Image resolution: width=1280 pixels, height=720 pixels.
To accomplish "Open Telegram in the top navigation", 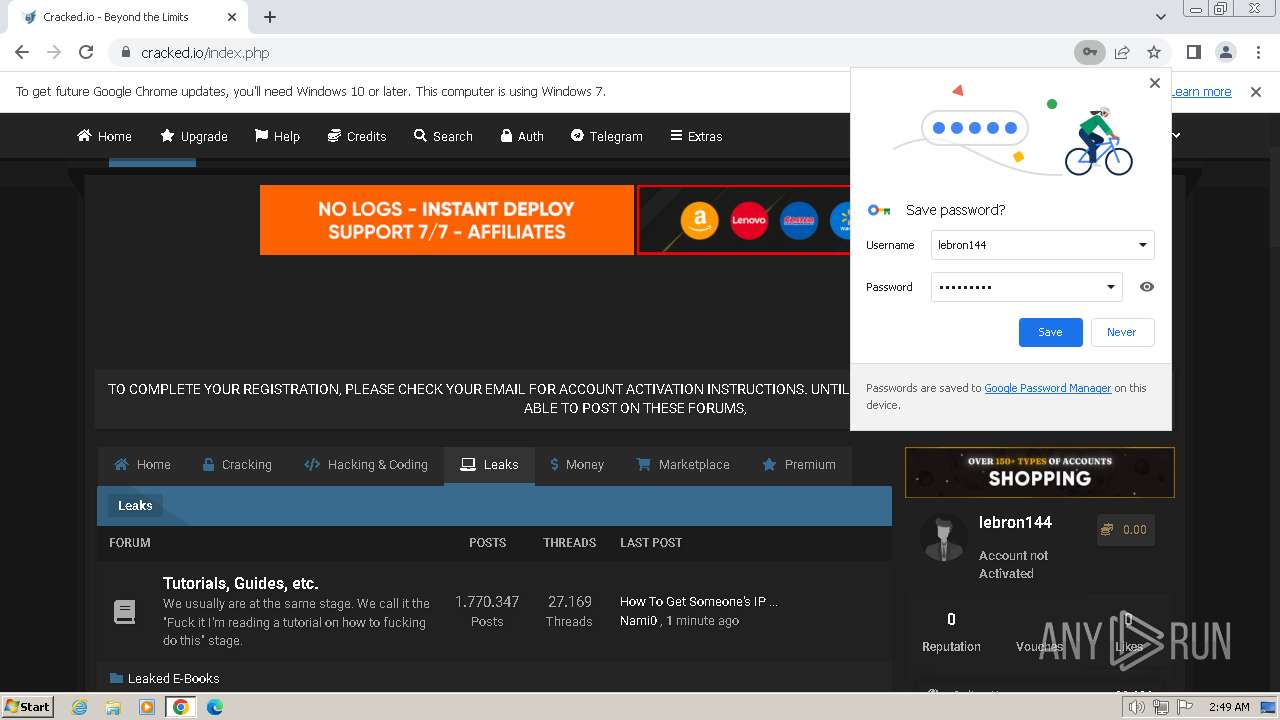I will [607, 136].
